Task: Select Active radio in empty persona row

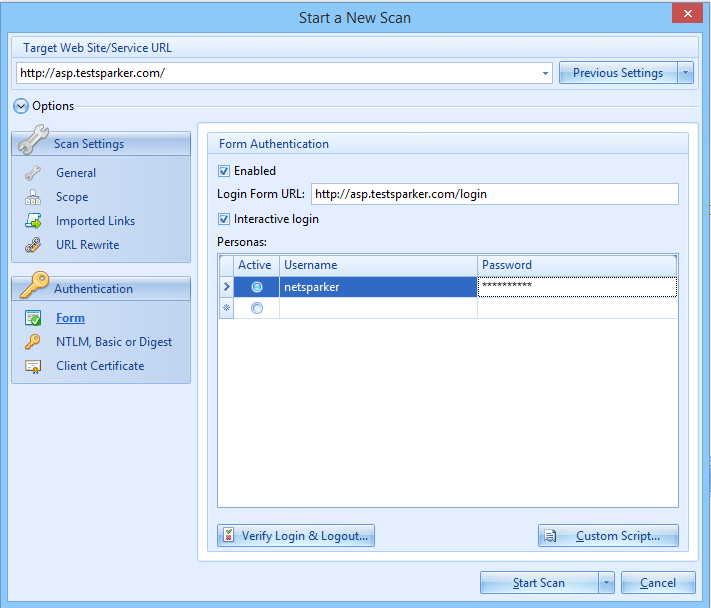Action: [x=257, y=308]
